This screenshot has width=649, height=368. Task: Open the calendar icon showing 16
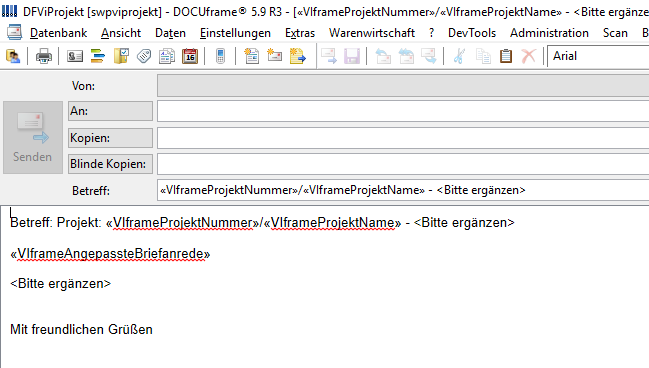click(x=190, y=56)
